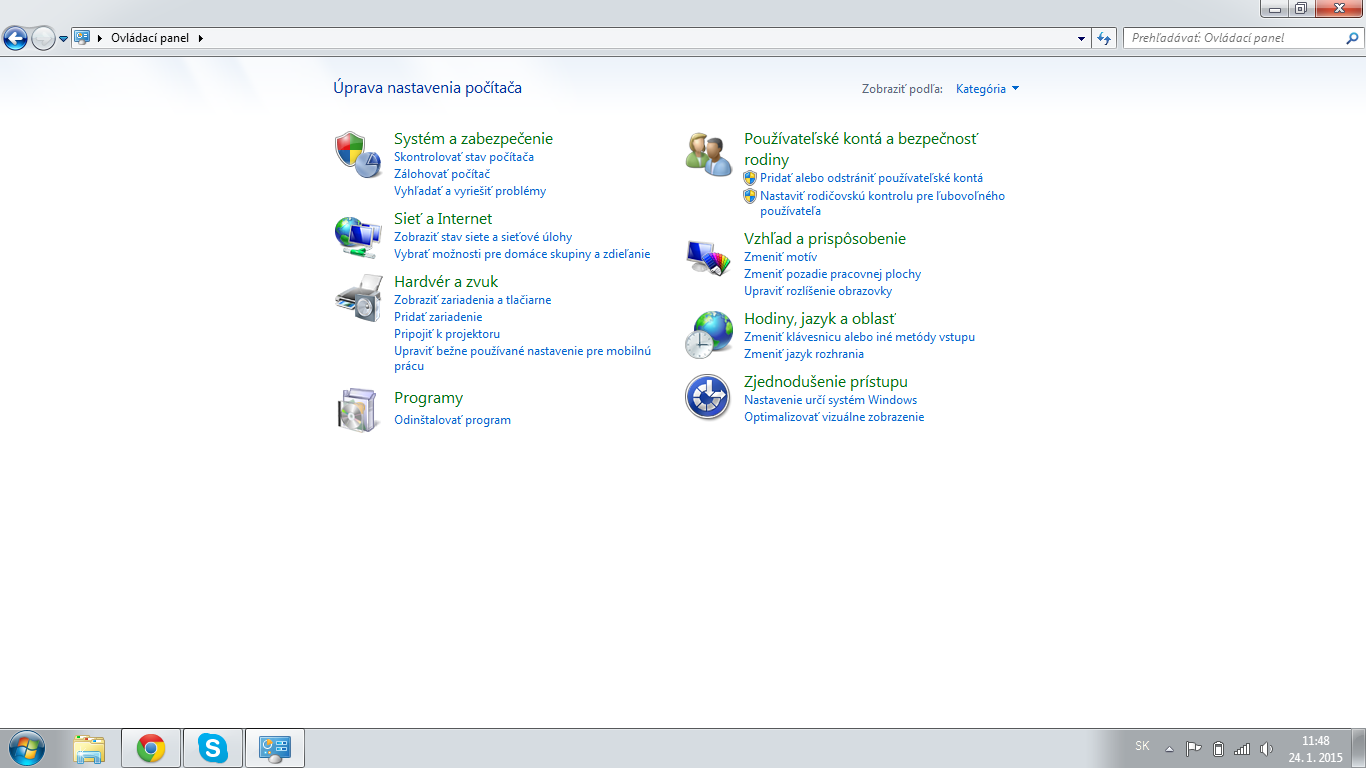Click the Control Panel taskbar button

click(x=274, y=748)
